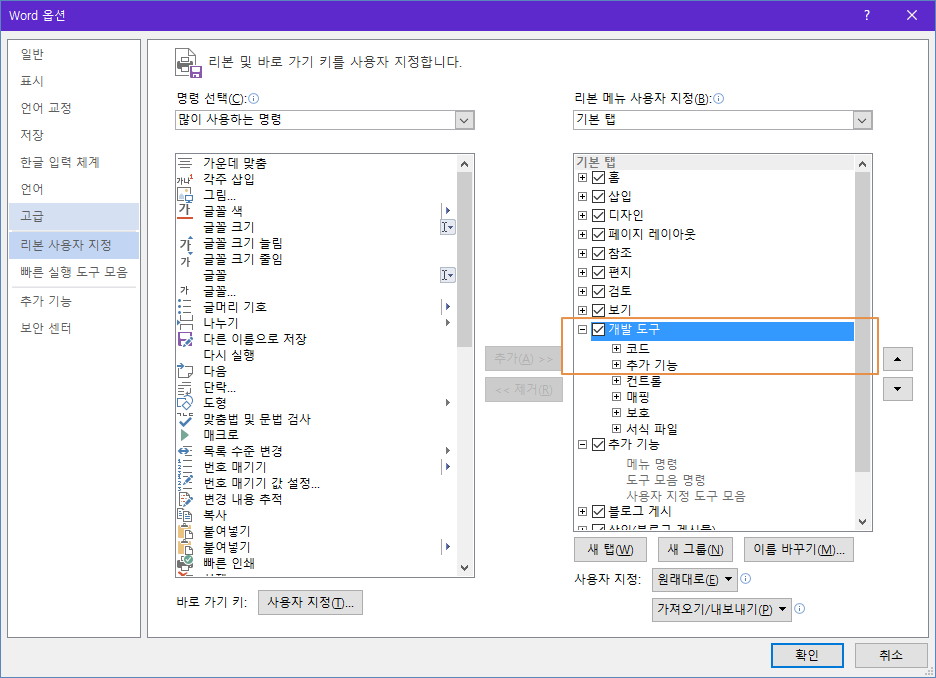Select the 단락... paragraph command icon
Viewport: 936px width, 678px height.
coord(185,387)
